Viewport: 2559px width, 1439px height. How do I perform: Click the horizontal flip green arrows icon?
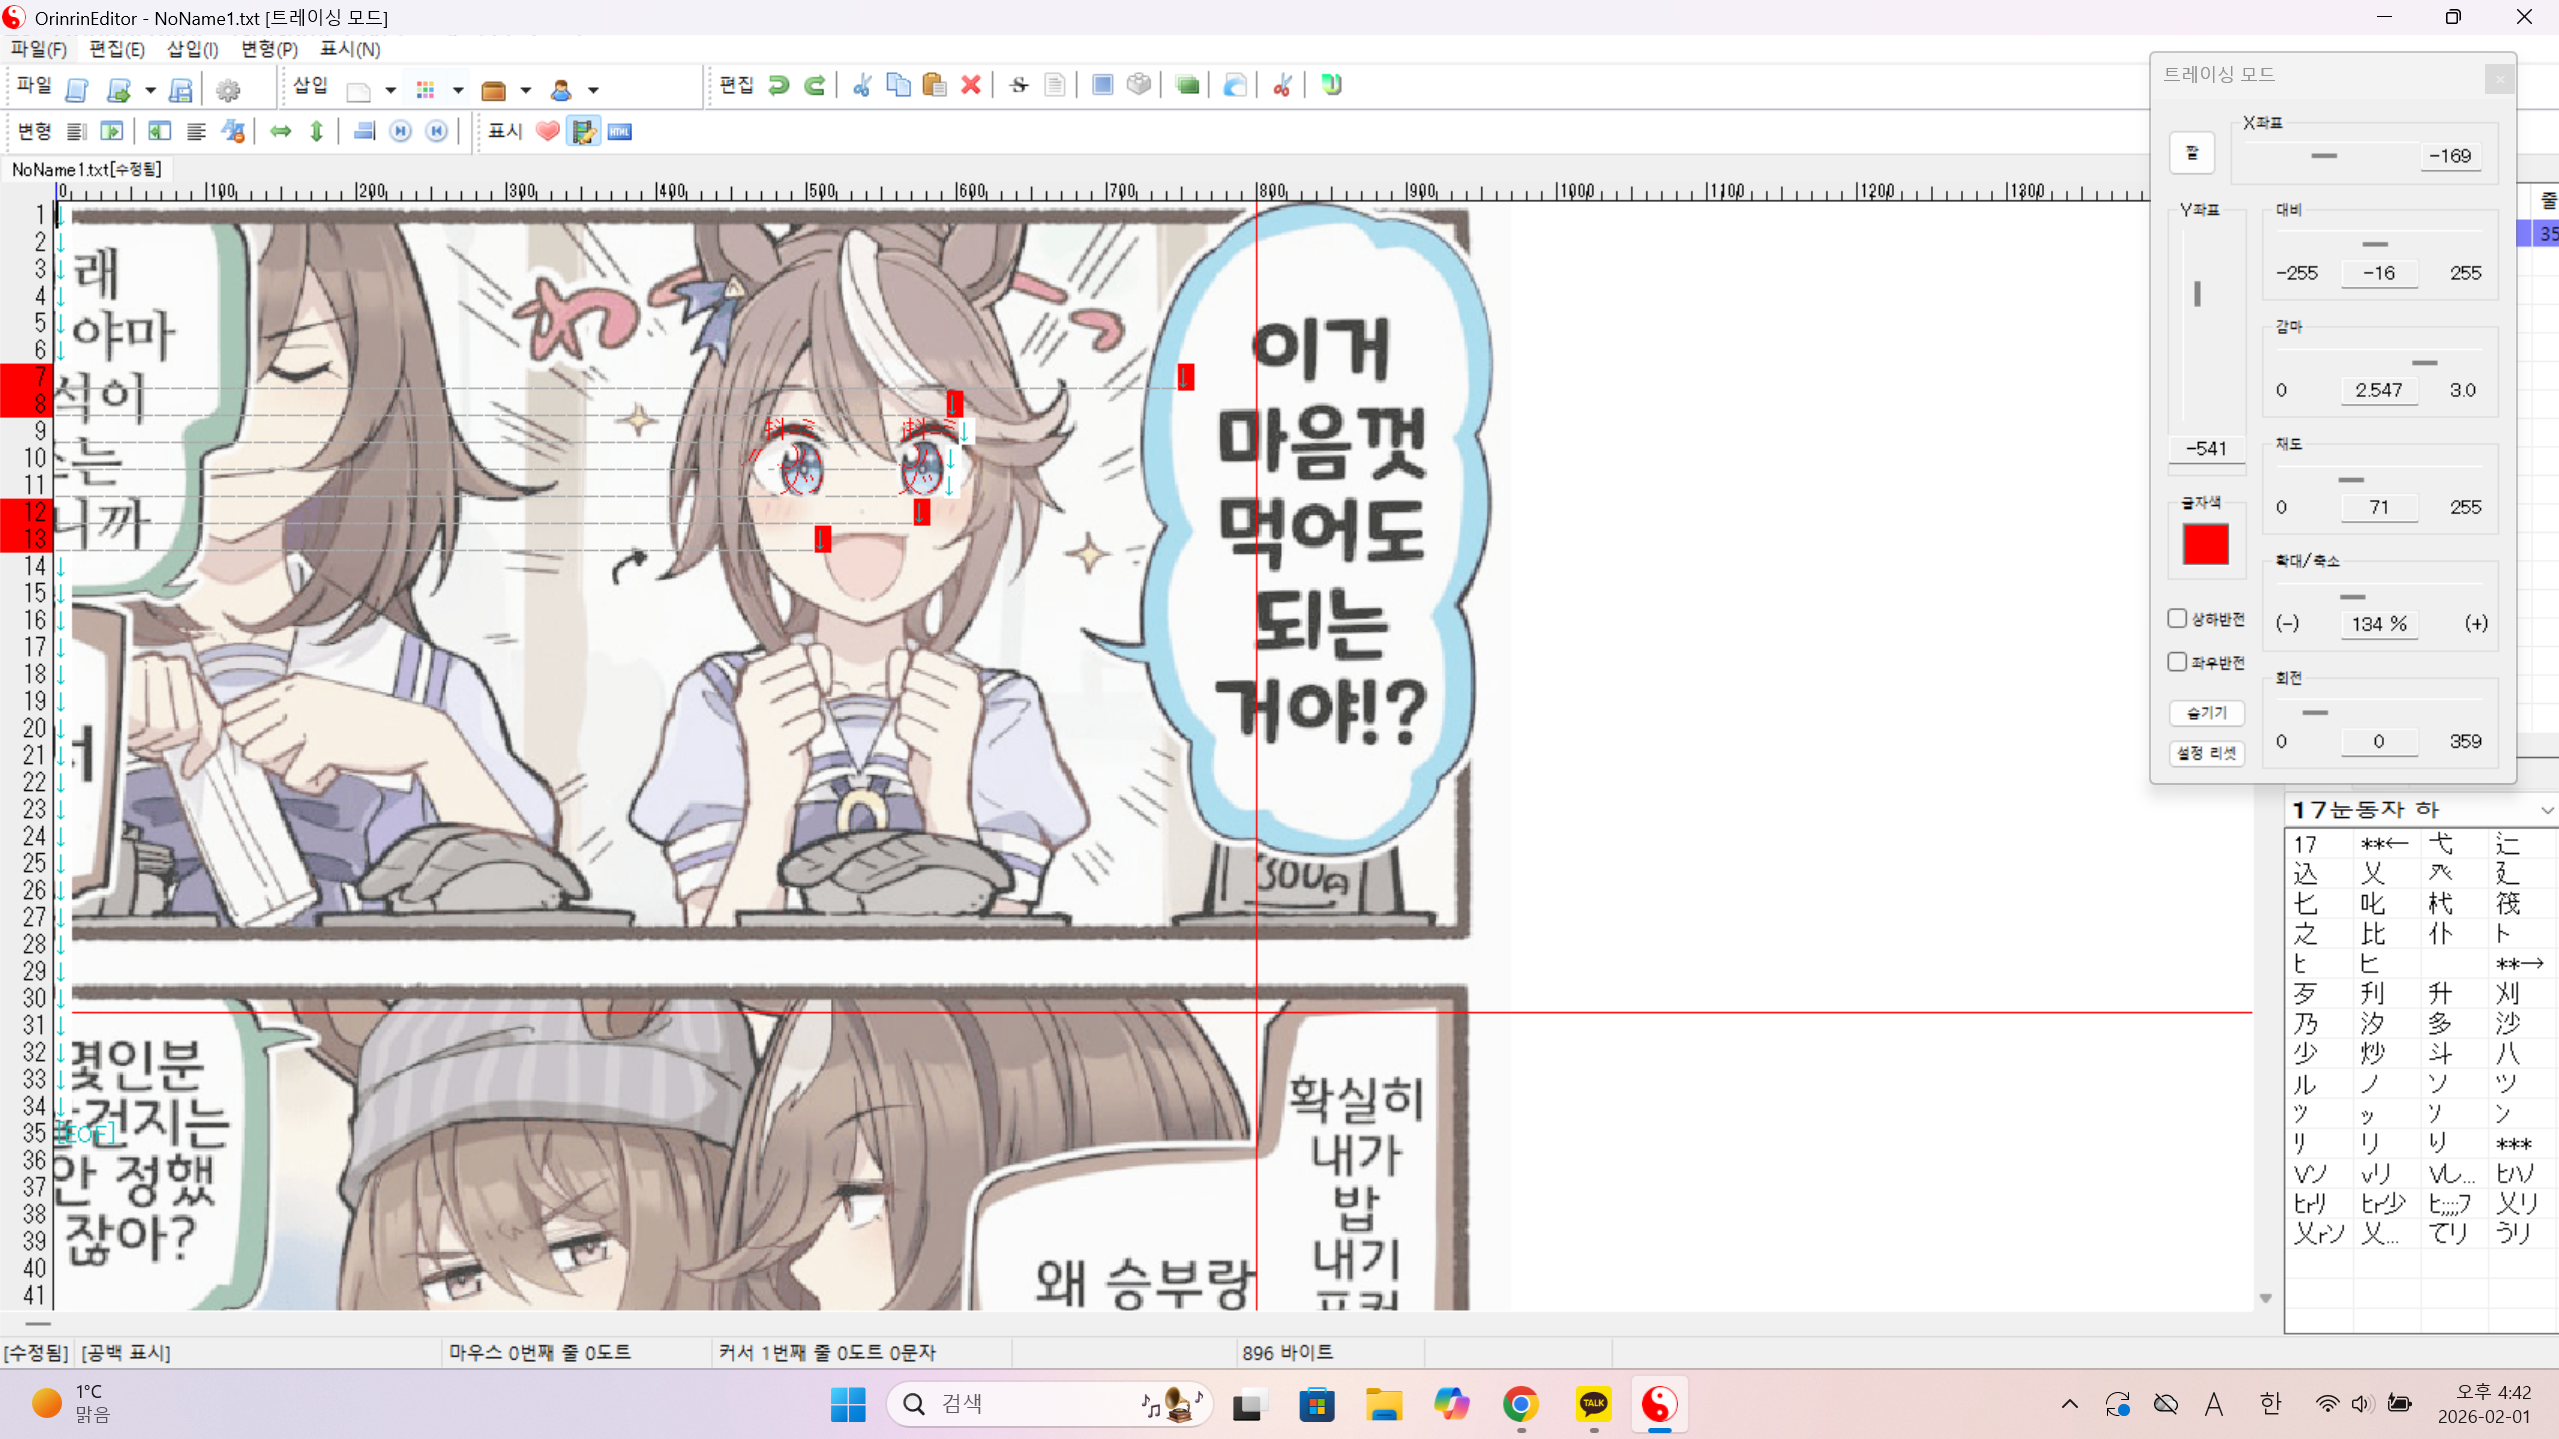pos(281,132)
